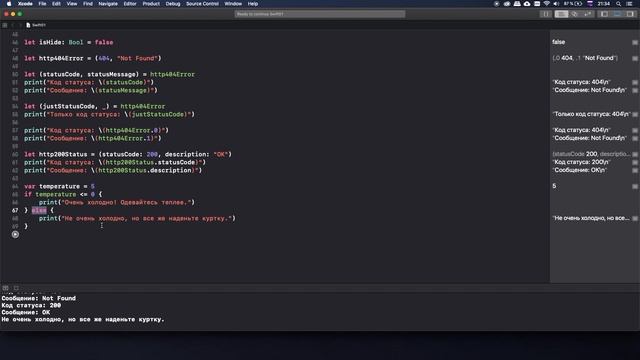Switch to the Standard editor

[x=561, y=14]
